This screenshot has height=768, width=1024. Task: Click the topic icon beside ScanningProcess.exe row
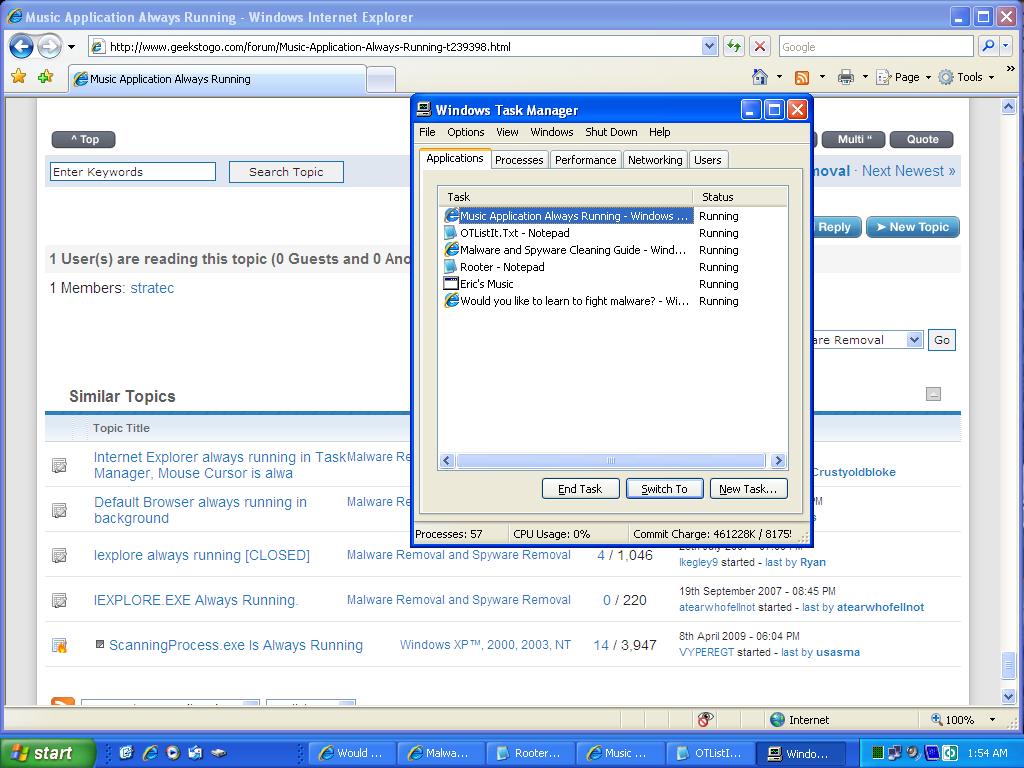pos(59,646)
